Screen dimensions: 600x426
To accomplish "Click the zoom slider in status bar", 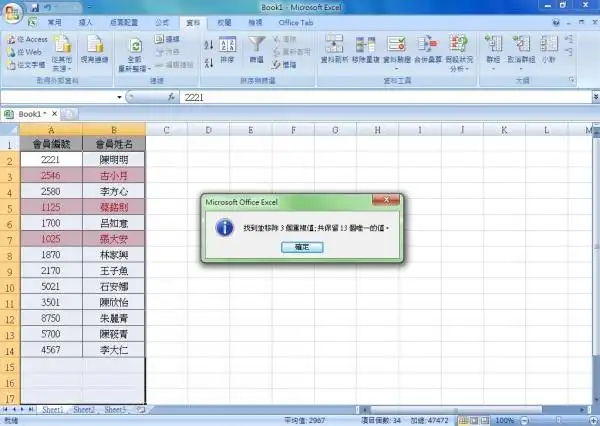I will 560,421.
